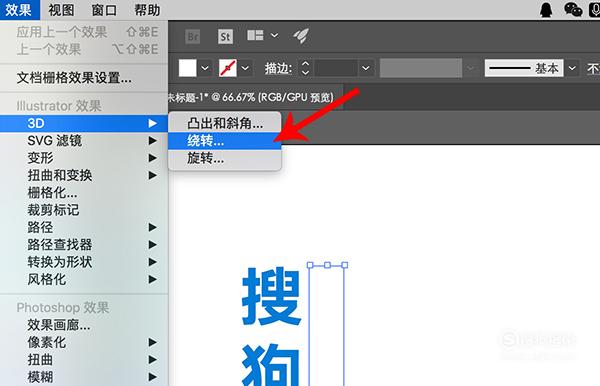Click the blue 搜 character on canvas

pyautogui.click(x=271, y=296)
